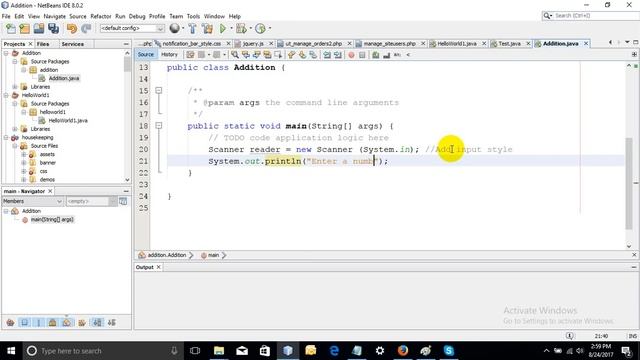Click the Windows Start button
The image size is (640, 360).
coord(11,351)
